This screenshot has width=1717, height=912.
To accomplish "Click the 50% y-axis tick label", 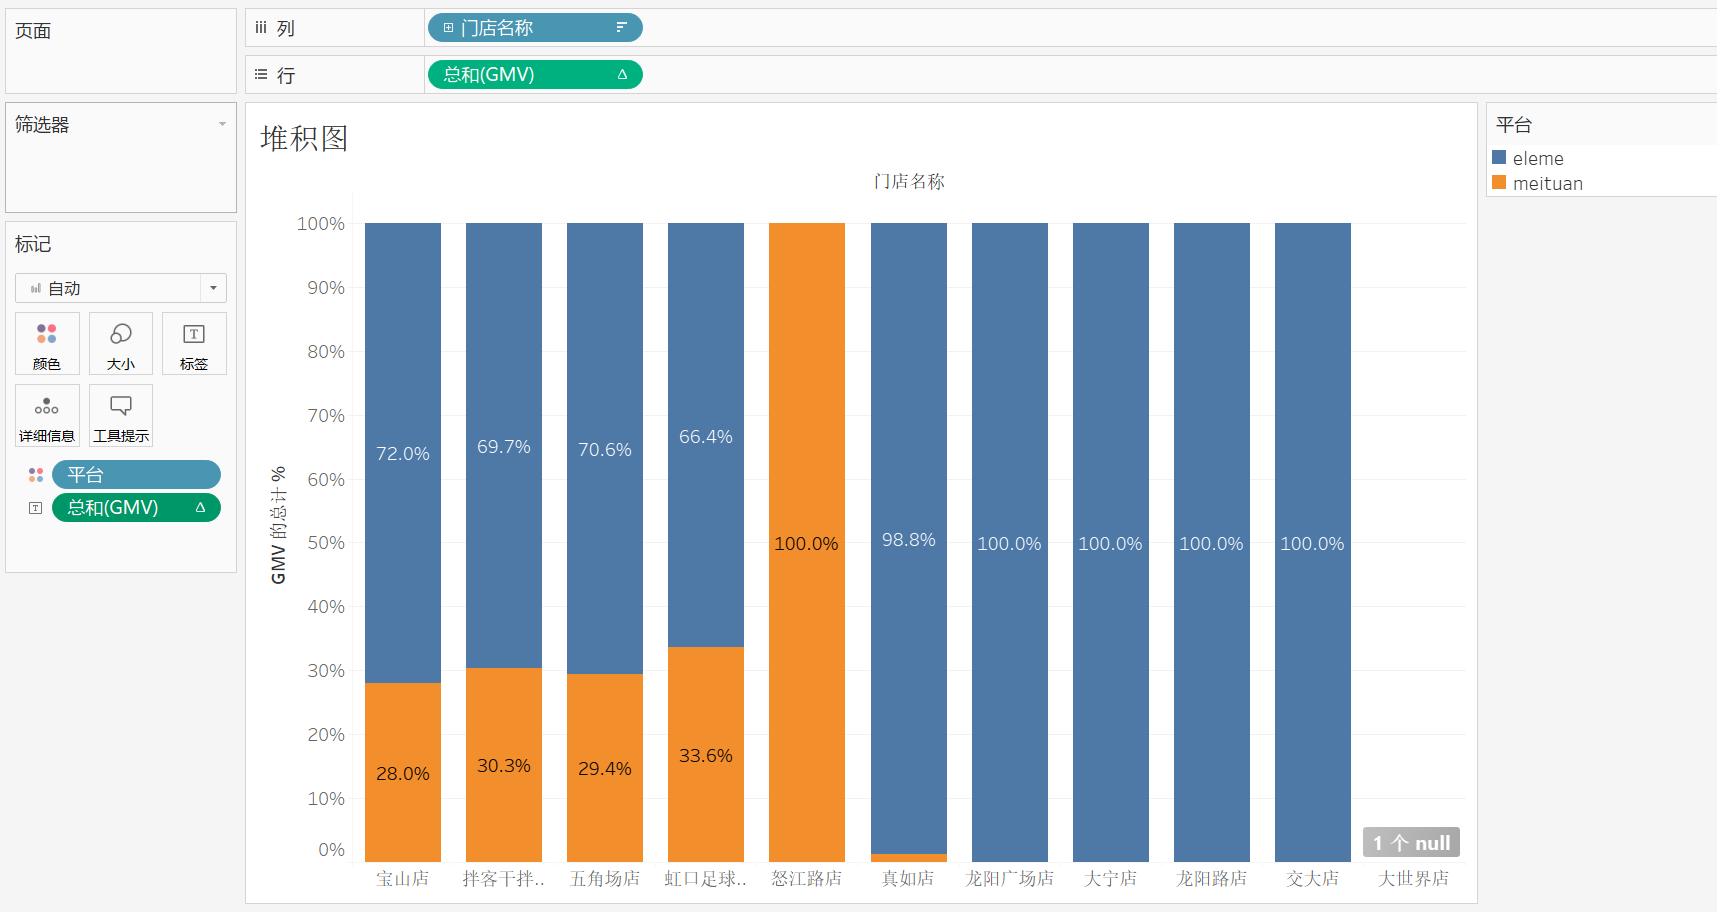I will (x=326, y=543).
